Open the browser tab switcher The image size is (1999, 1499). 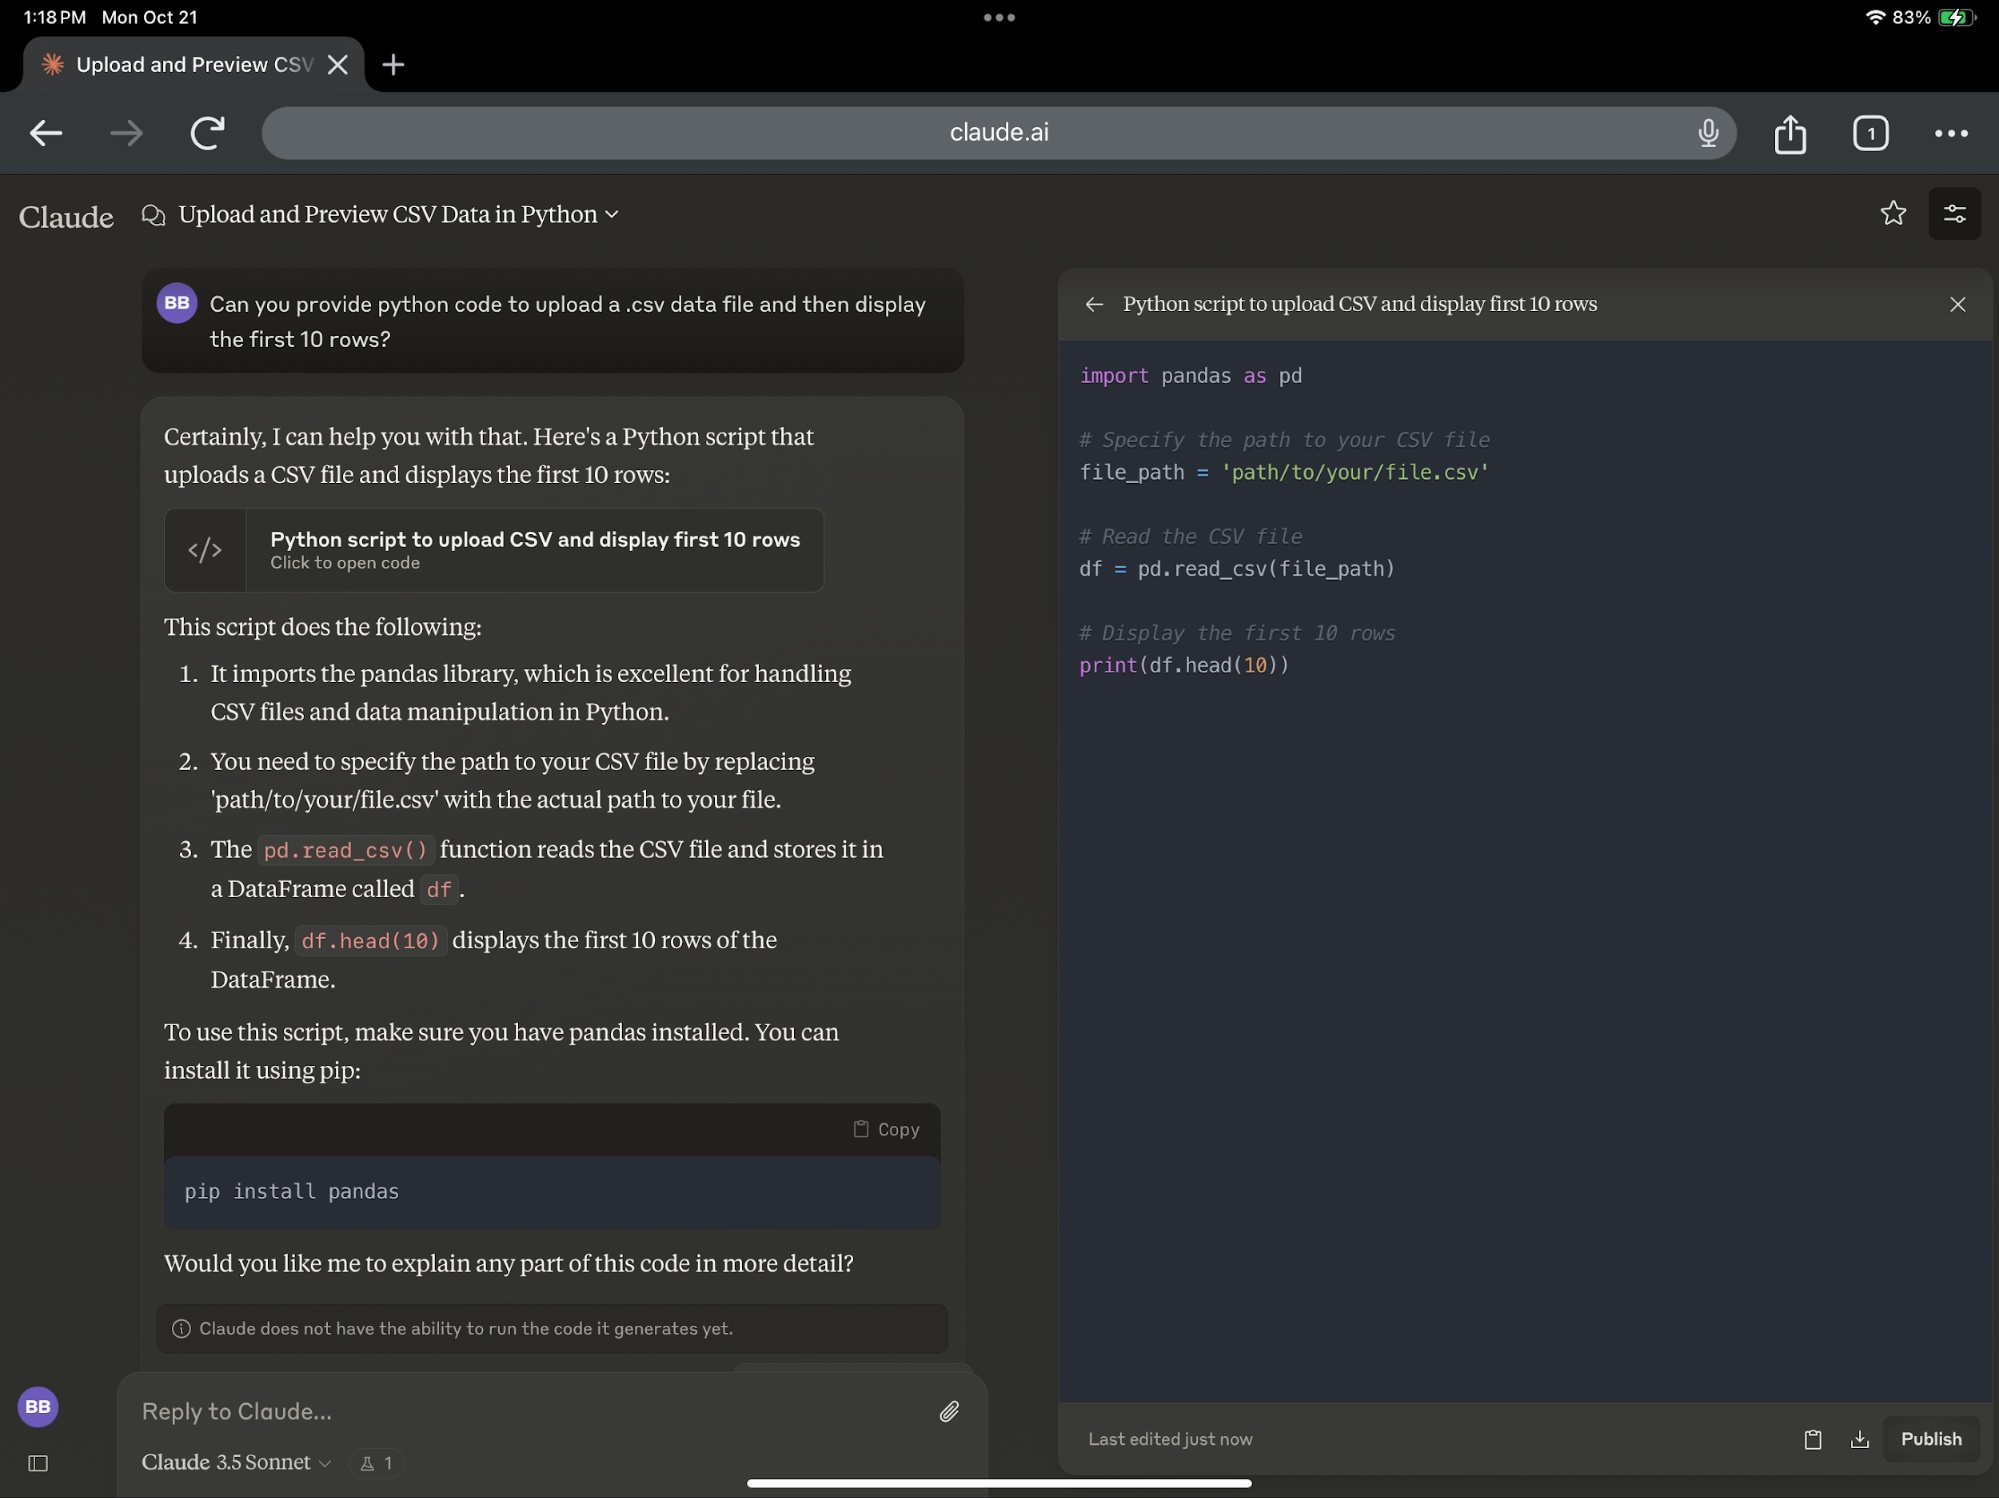click(1870, 133)
